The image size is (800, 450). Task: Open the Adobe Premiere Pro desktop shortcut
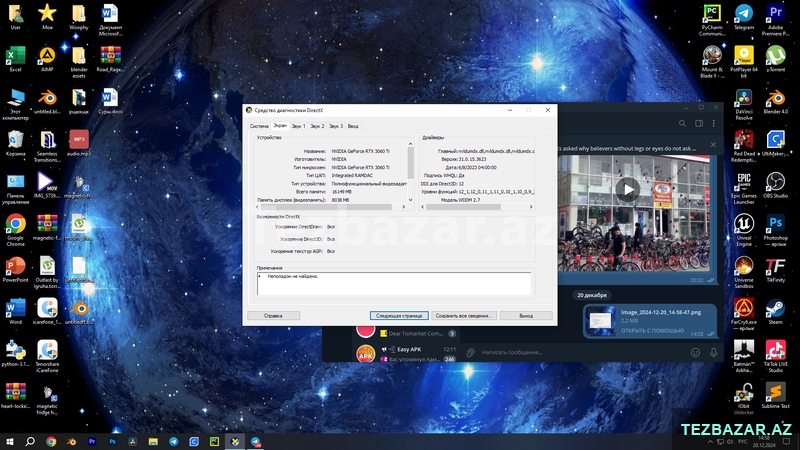(776, 20)
